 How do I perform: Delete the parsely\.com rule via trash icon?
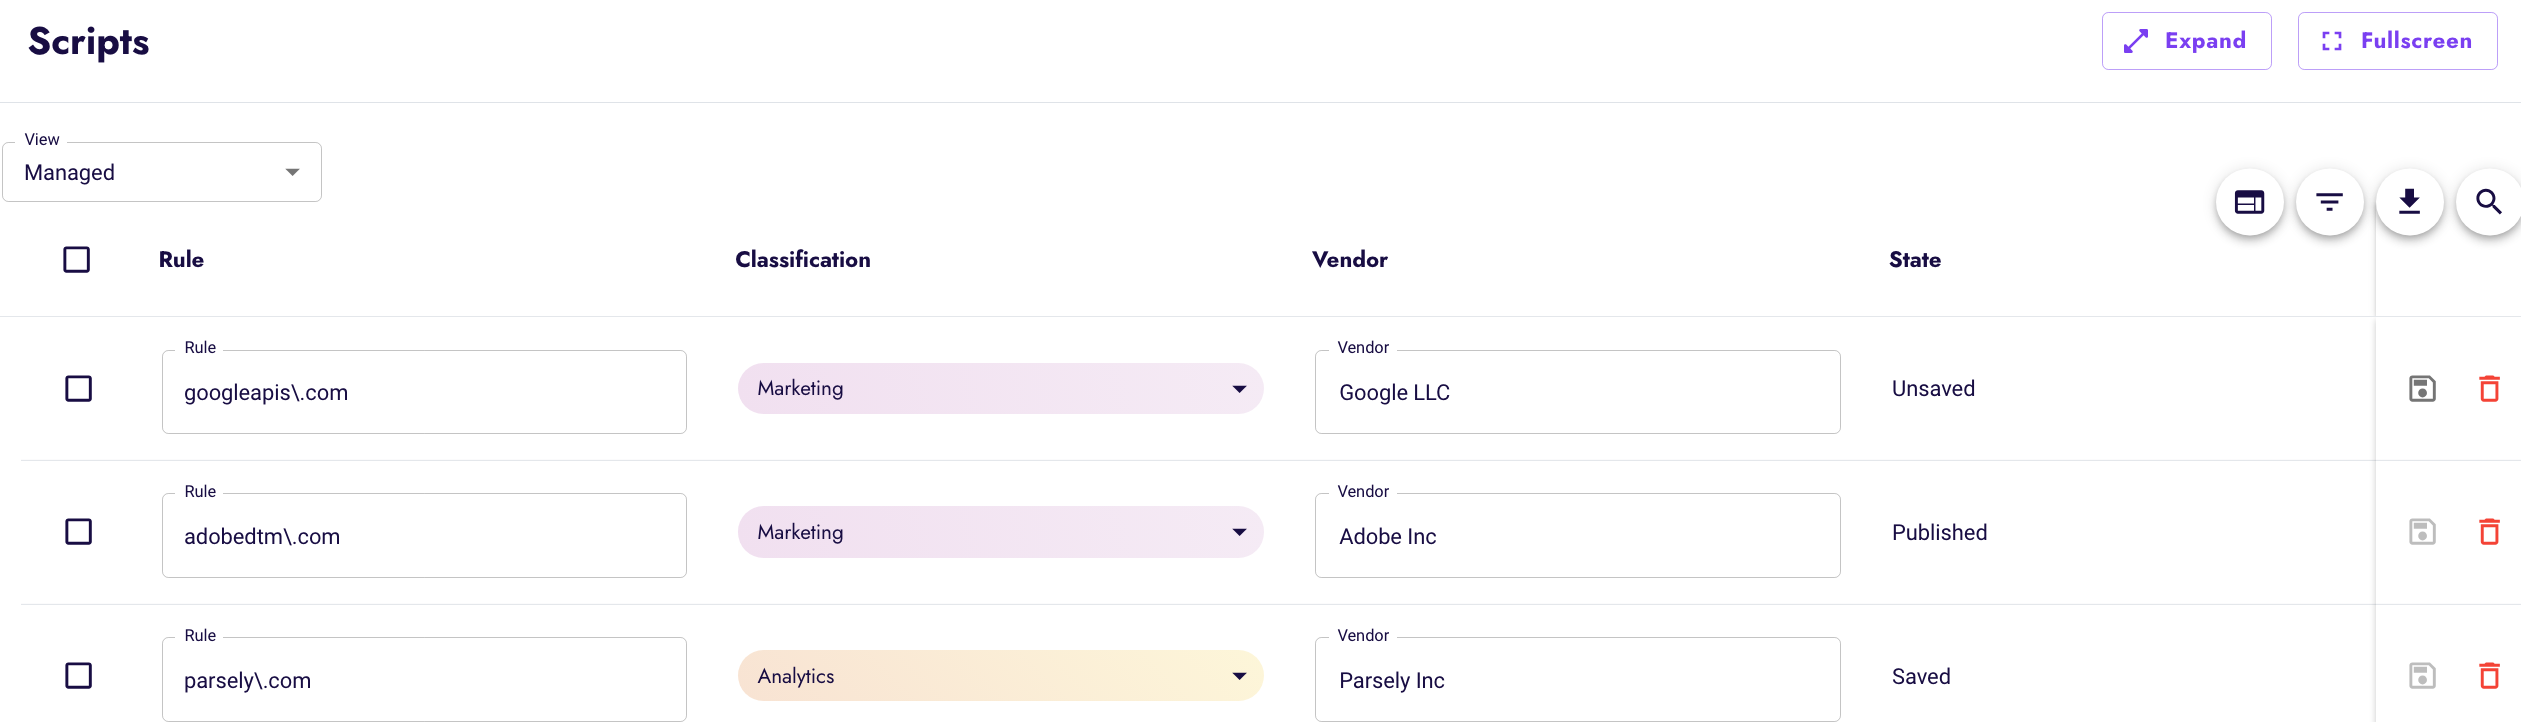2488,676
